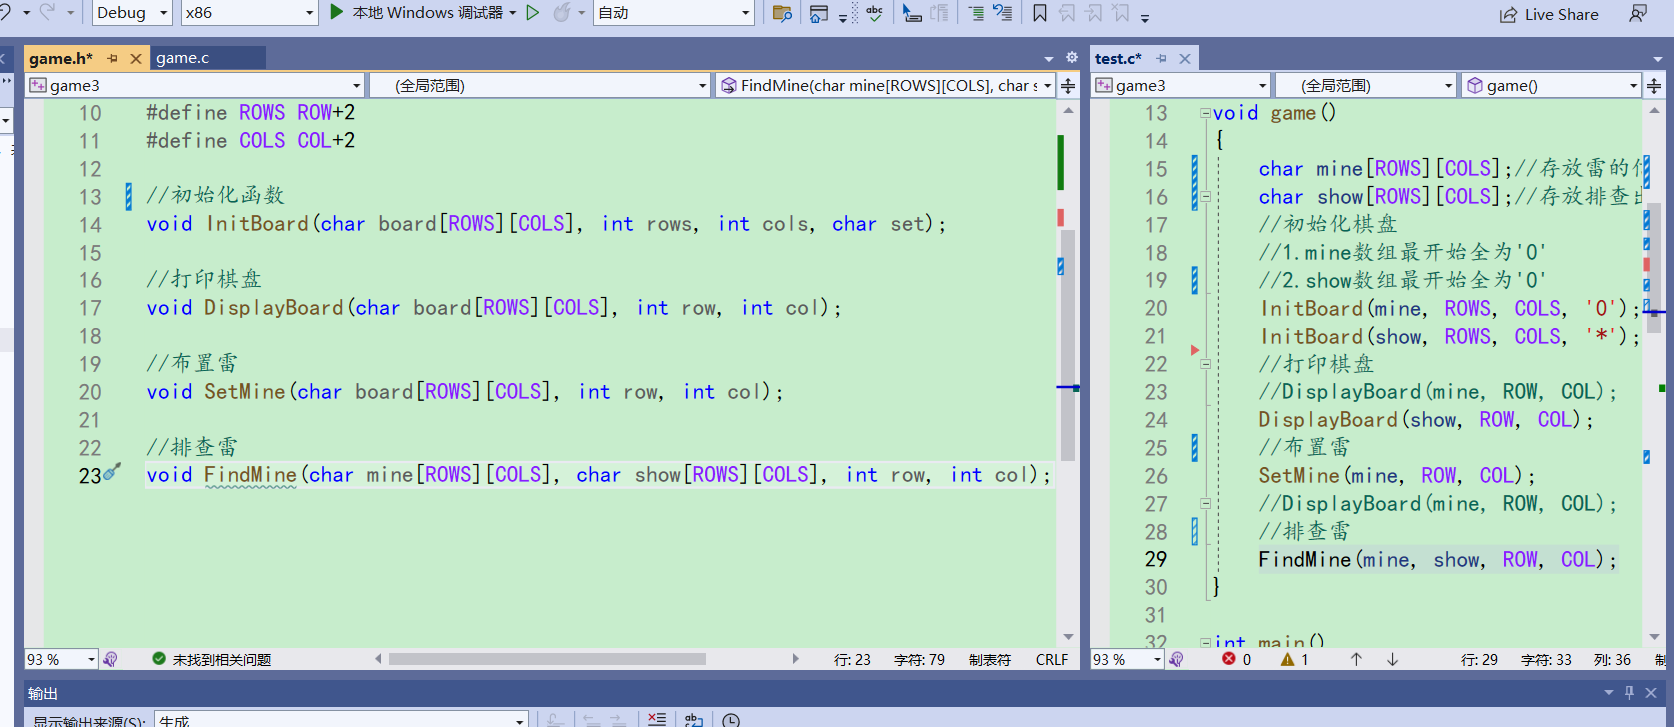Screen dimensions: 1674x727
Task: Click the IntelliCode icon in left status bar
Action: tap(110, 659)
